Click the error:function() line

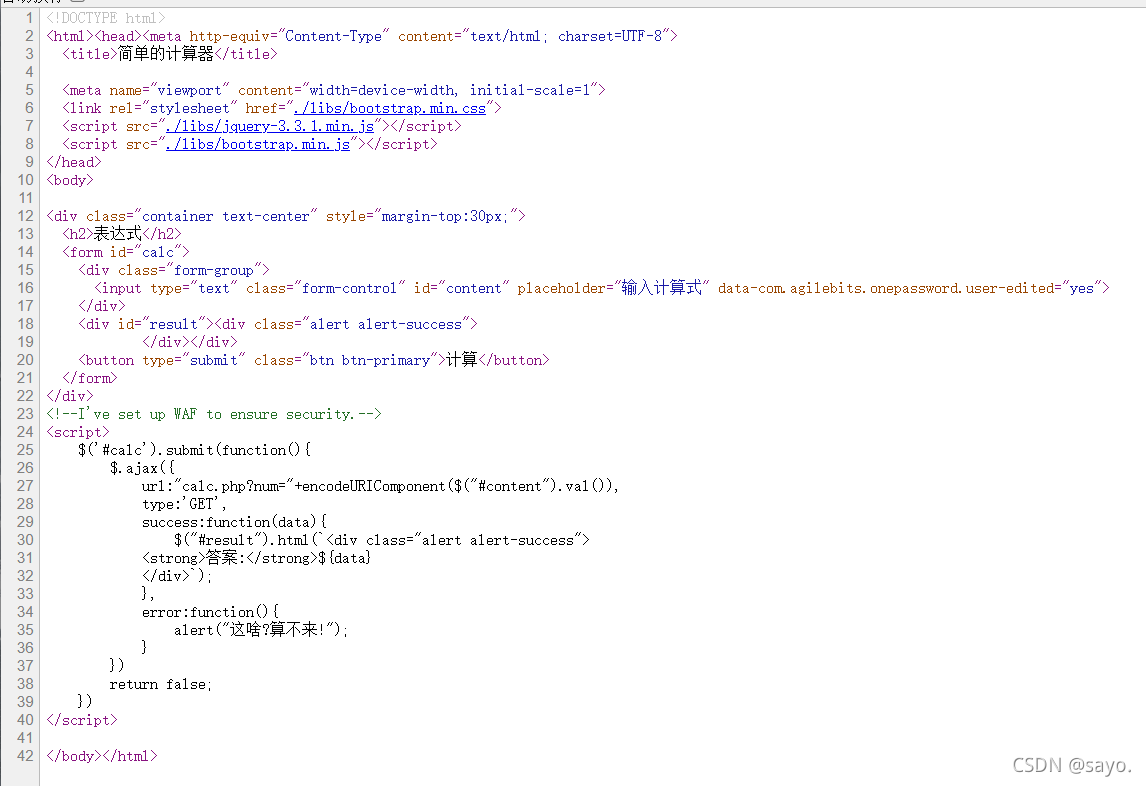click(x=210, y=612)
